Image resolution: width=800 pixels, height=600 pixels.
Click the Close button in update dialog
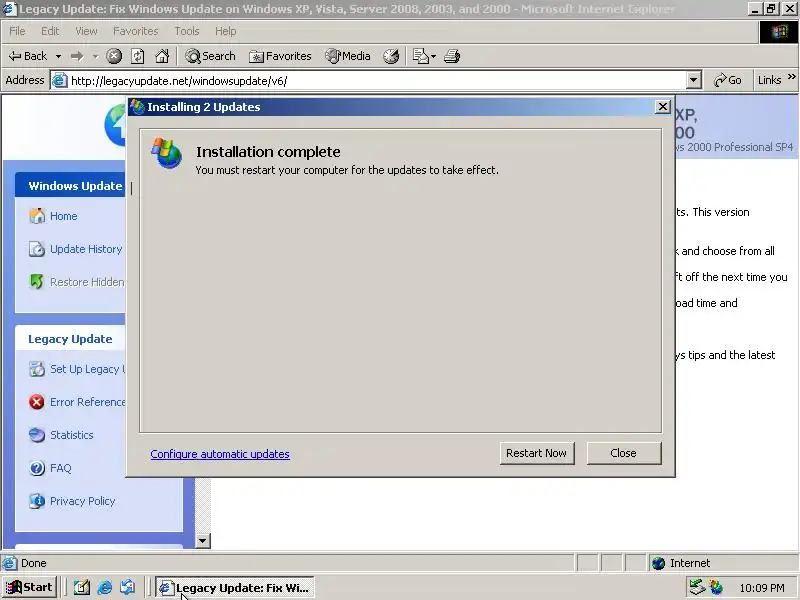(623, 453)
